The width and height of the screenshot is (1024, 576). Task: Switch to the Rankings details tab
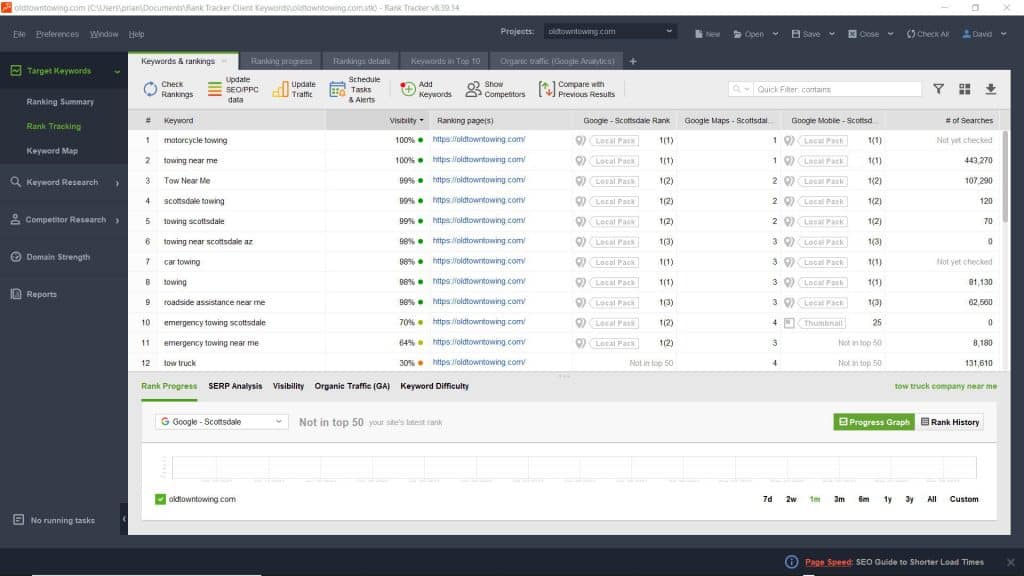(x=361, y=61)
